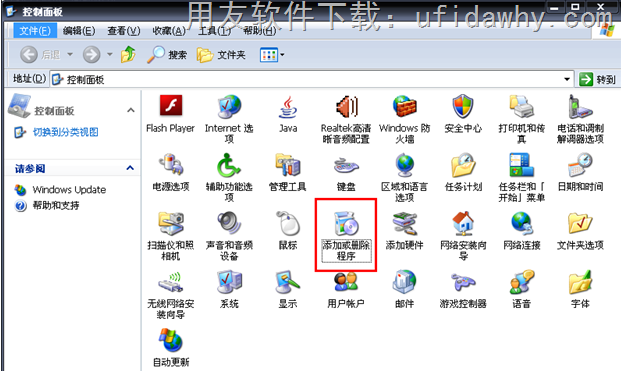Viewport: 621px width, 371px height.
Task: Open 声音和音频设备 speaker icon
Action: pyautogui.click(x=229, y=223)
